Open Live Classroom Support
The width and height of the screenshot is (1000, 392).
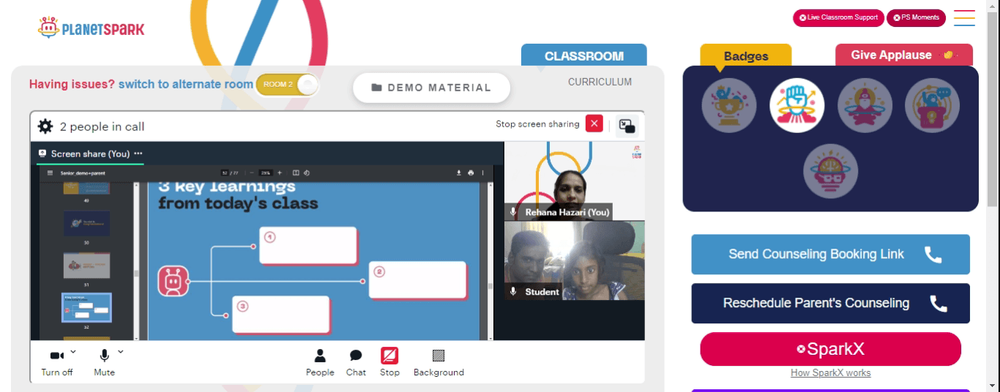tap(838, 18)
